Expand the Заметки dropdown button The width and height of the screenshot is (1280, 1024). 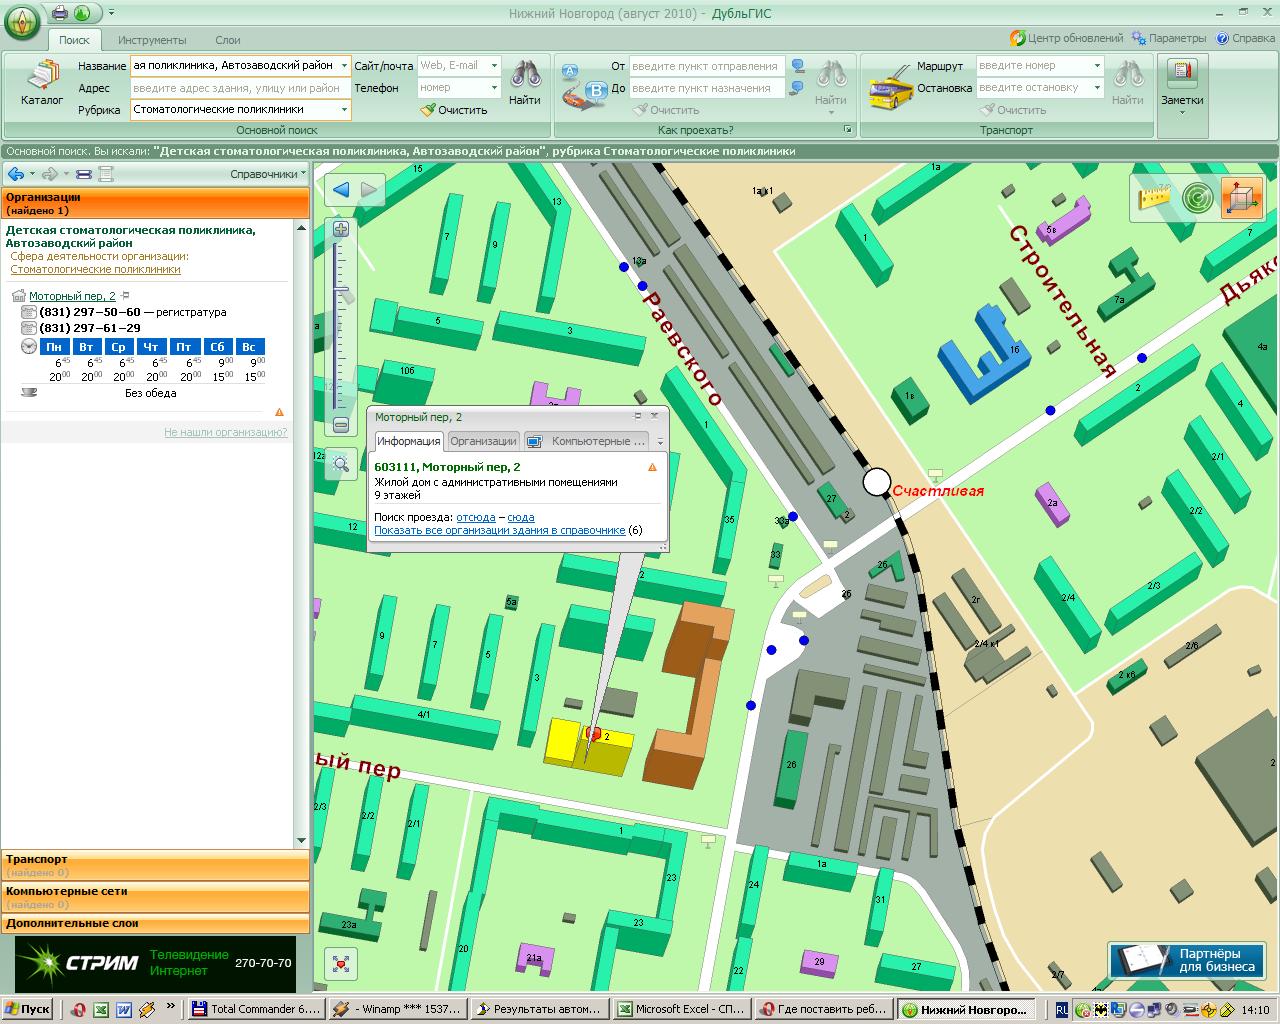click(x=1182, y=113)
